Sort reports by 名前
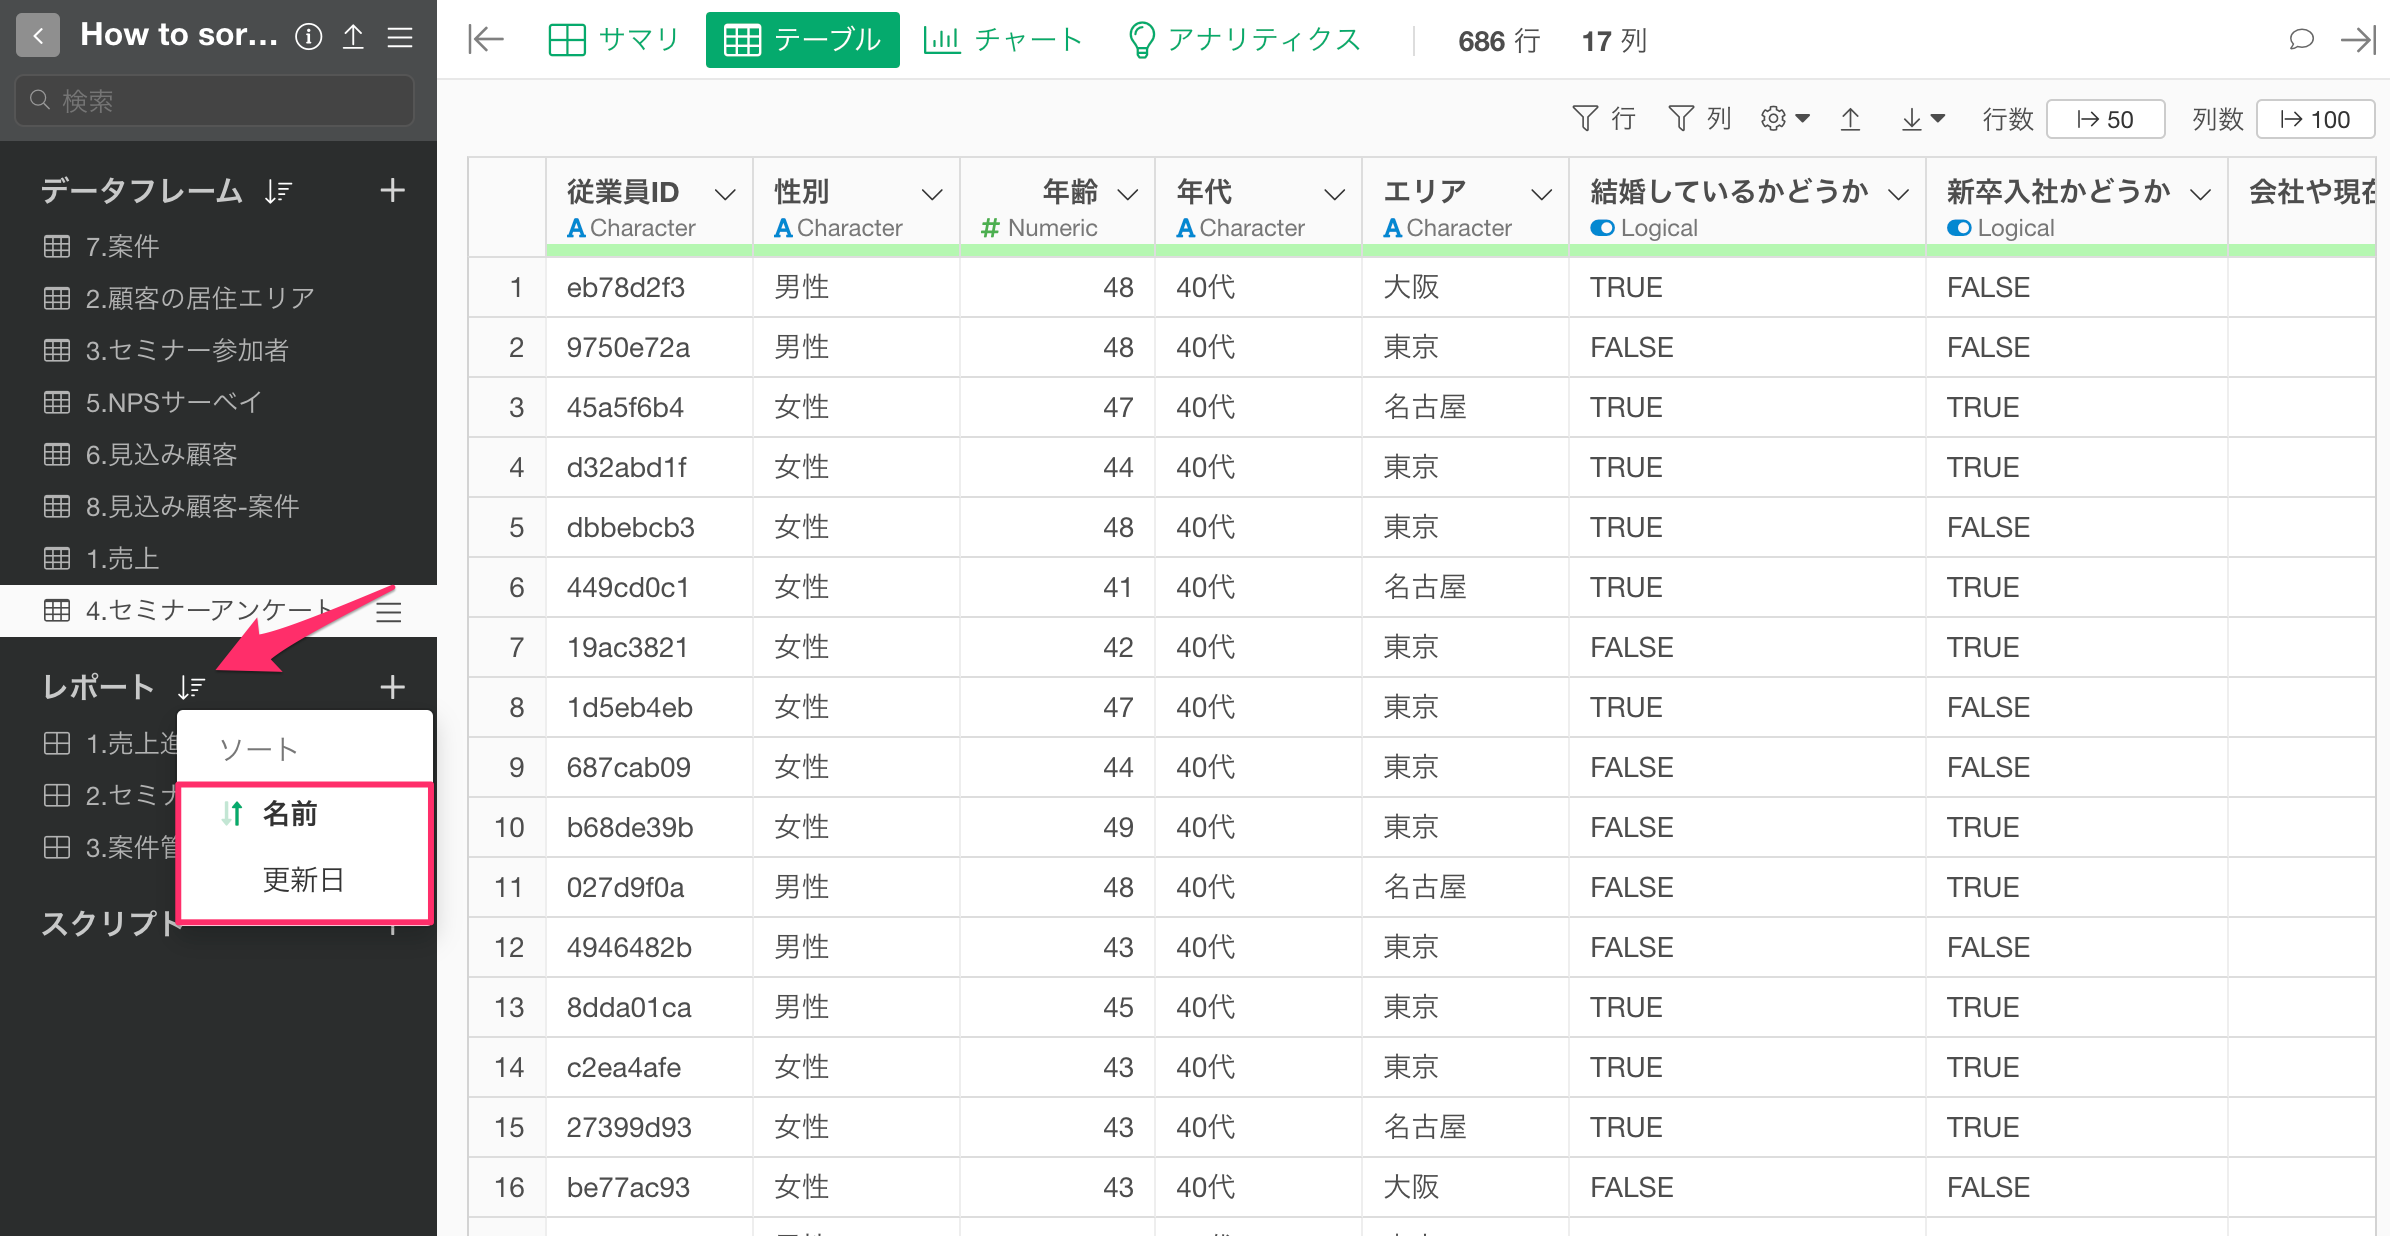The width and height of the screenshot is (2390, 1236). [x=304, y=814]
